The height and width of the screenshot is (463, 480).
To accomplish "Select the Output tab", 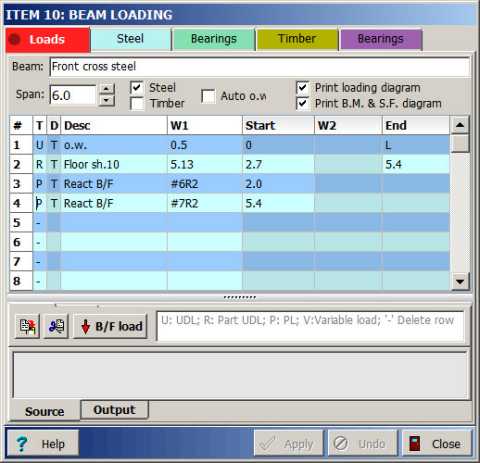I will pyautogui.click(x=114, y=410).
